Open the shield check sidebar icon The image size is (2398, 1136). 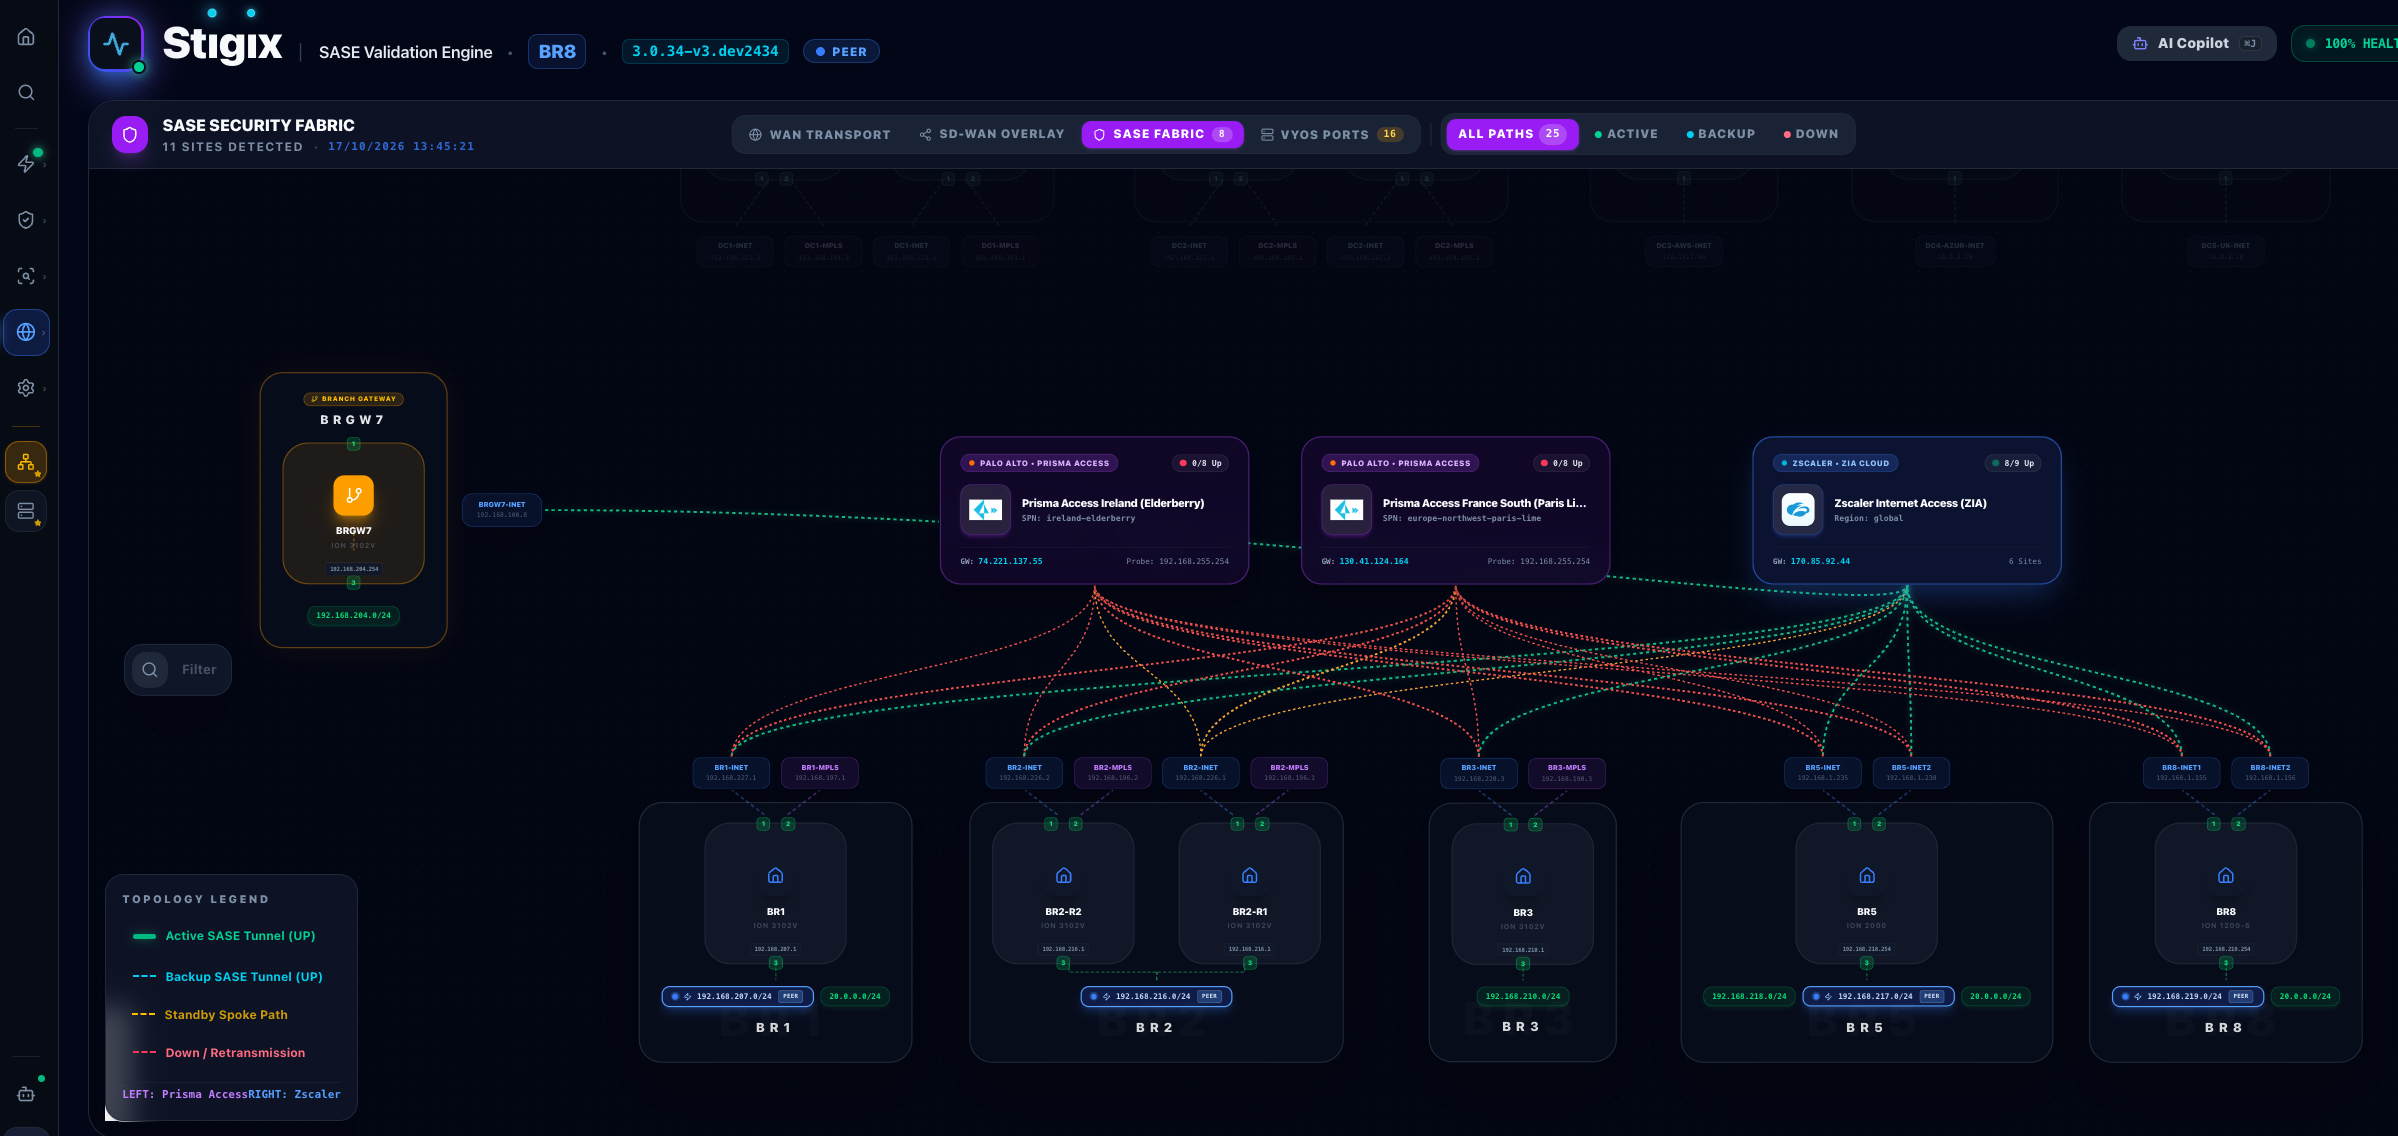tap(26, 220)
